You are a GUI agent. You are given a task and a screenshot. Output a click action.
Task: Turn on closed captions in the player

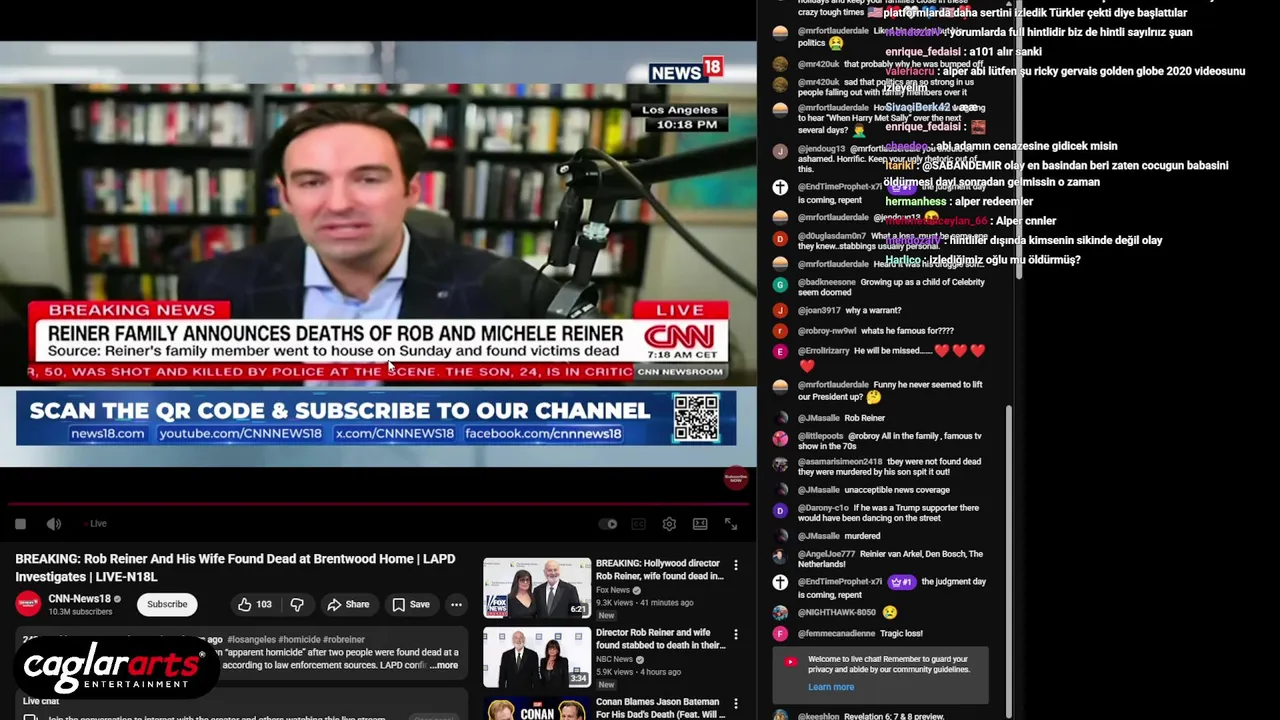pyautogui.click(x=639, y=524)
